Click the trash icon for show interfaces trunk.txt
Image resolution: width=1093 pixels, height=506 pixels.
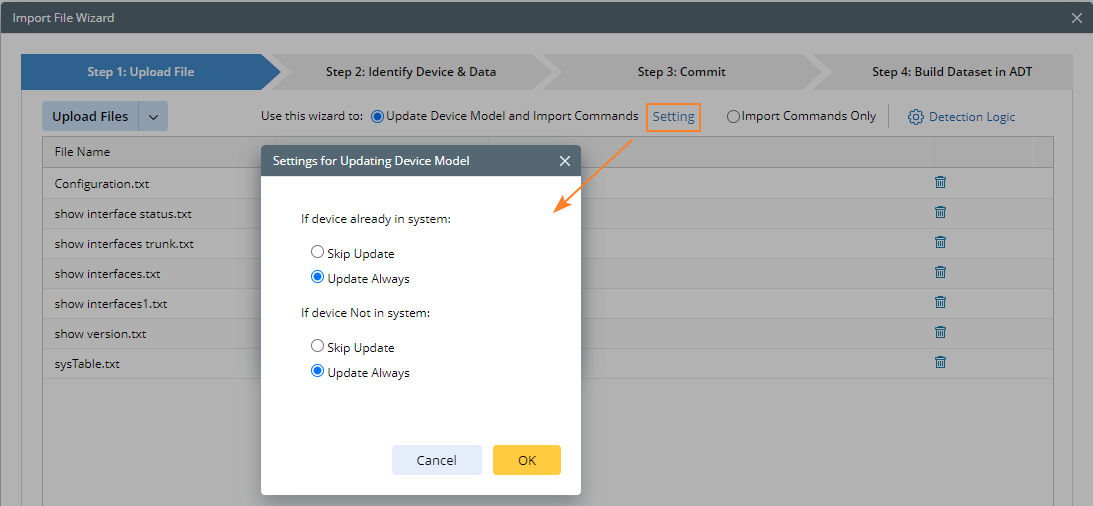pos(940,242)
